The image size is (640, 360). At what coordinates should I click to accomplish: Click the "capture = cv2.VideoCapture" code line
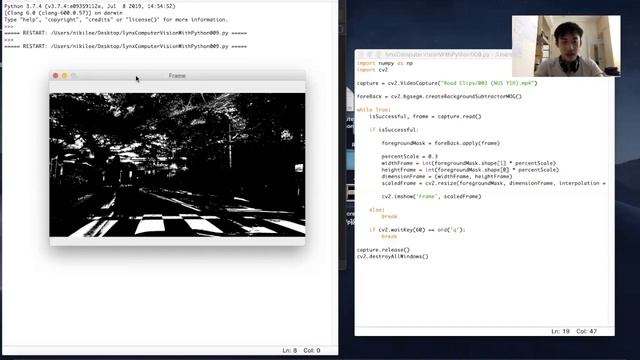(447, 83)
